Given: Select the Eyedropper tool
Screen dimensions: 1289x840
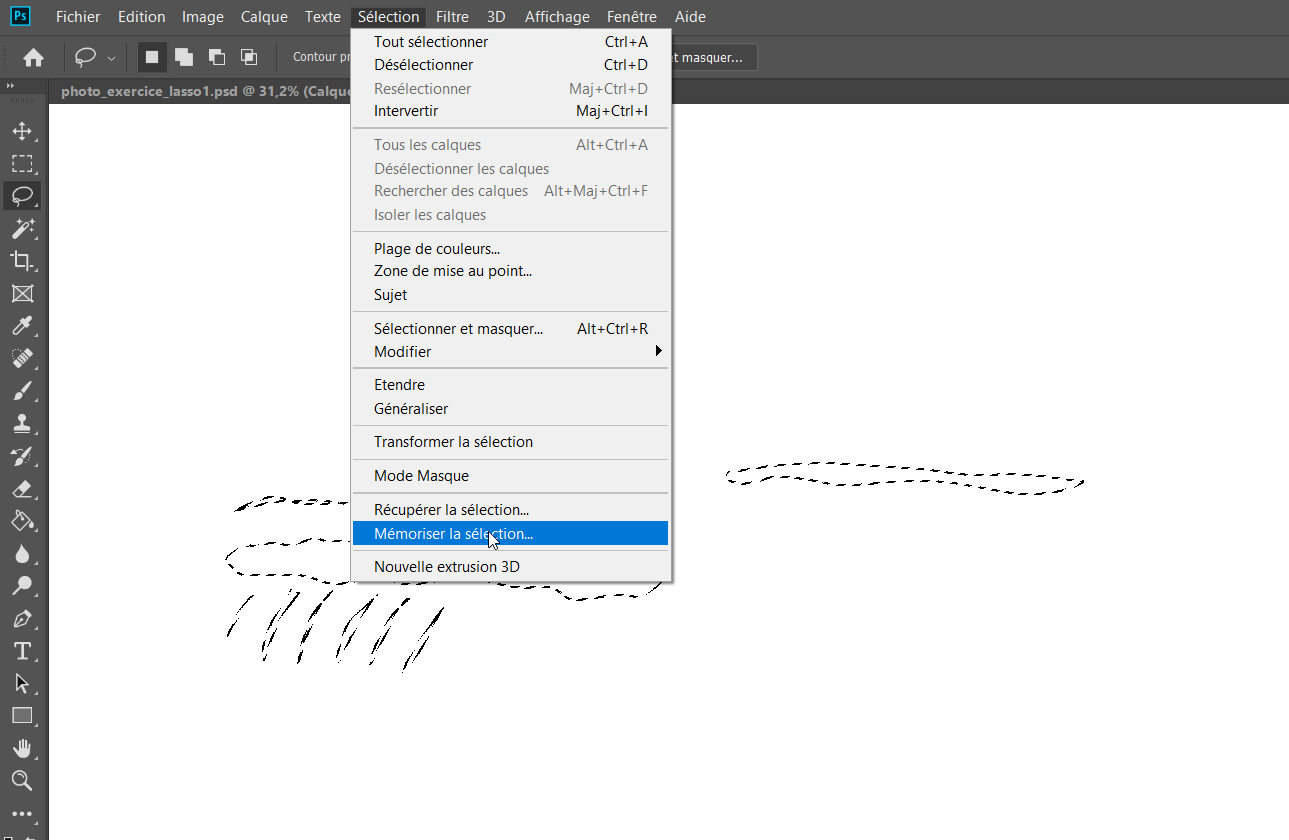Looking at the screenshot, I should point(22,326).
